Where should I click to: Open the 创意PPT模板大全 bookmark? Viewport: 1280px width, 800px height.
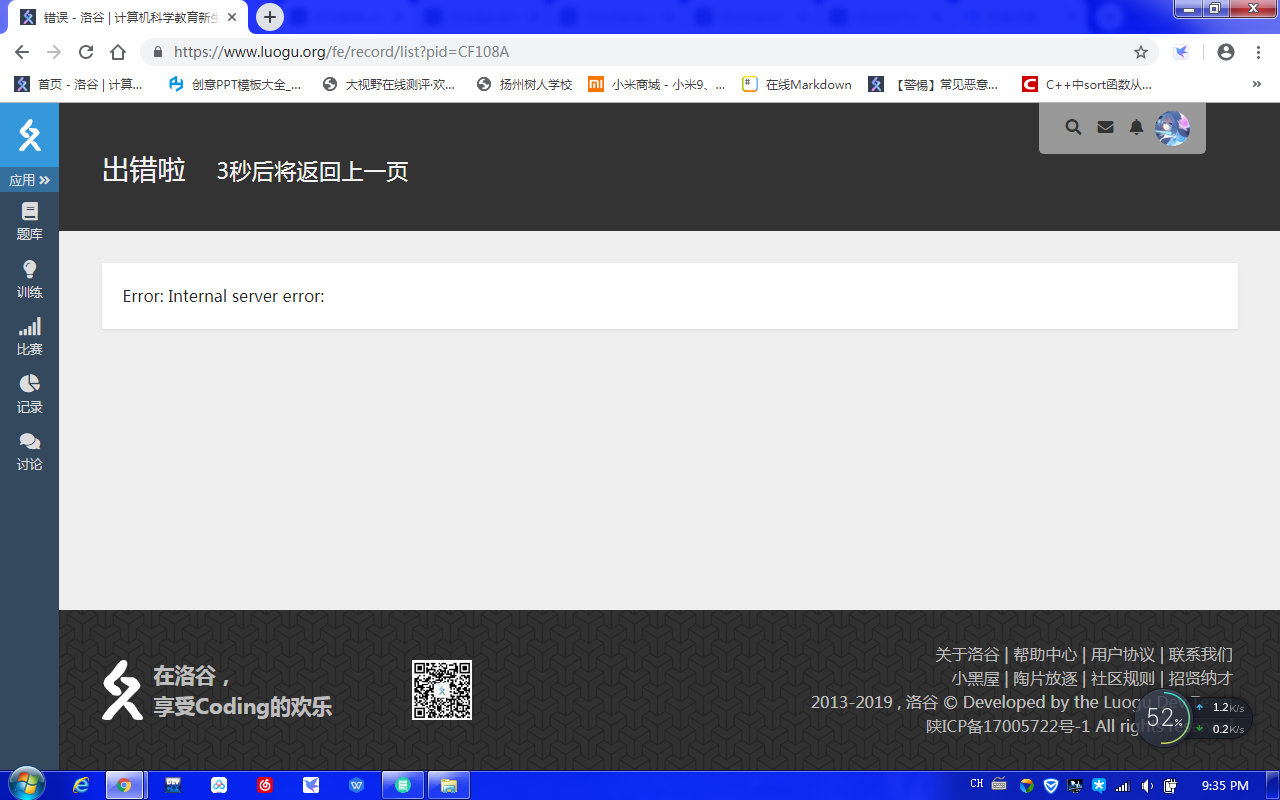[235, 85]
